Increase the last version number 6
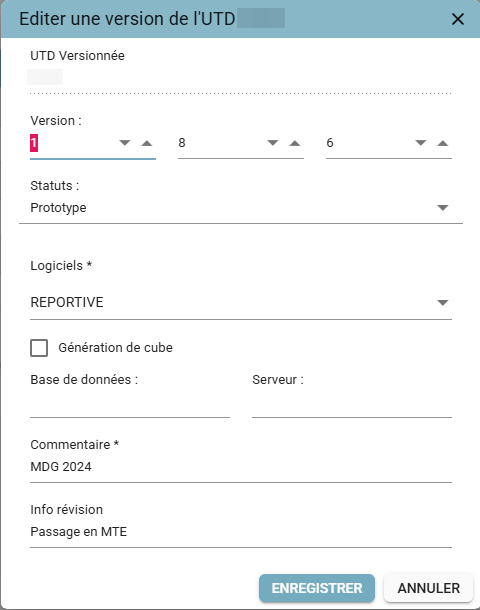Viewport: 480px width, 610px height. click(443, 143)
